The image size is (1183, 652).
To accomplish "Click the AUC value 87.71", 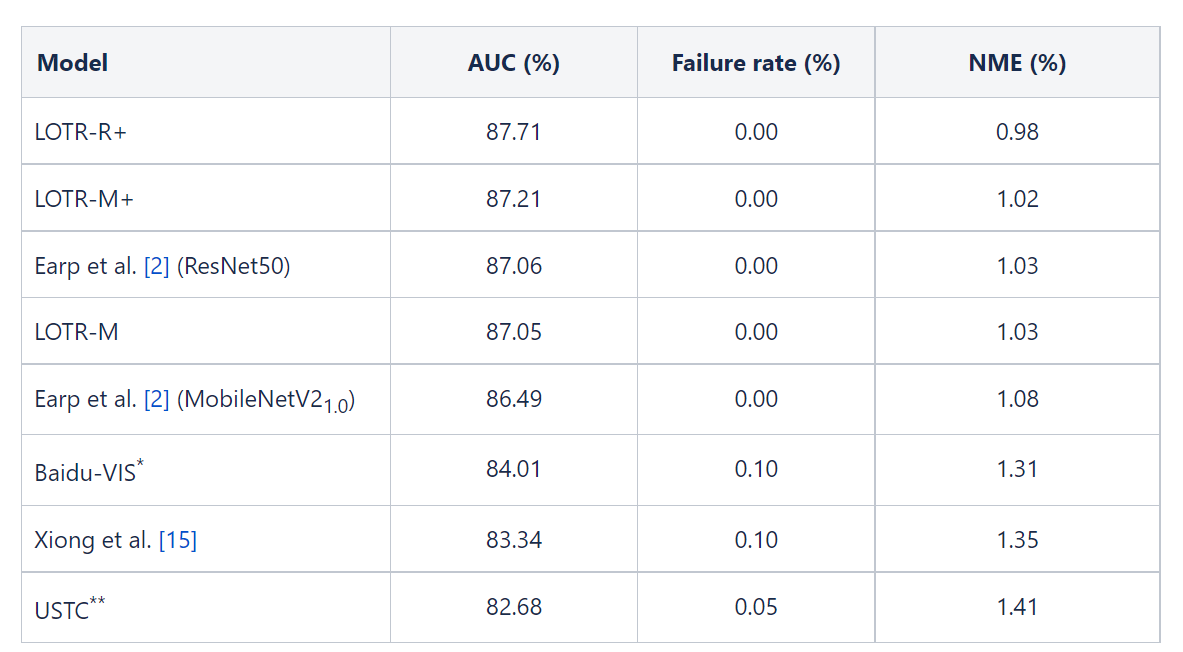I will (x=513, y=132).
